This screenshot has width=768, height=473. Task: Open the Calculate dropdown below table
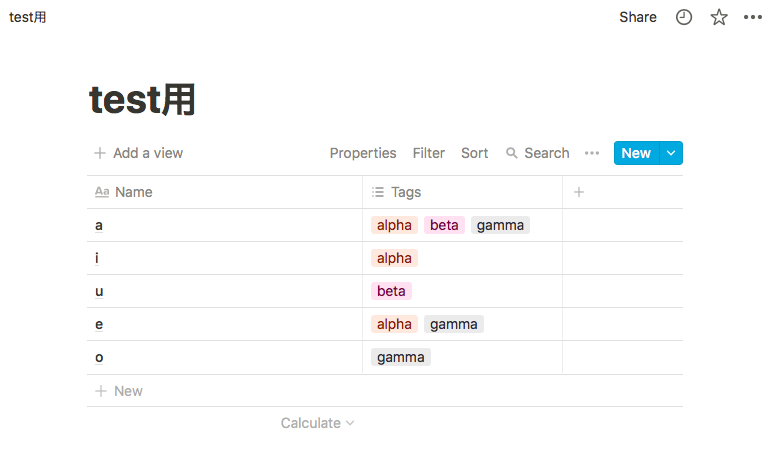[x=317, y=423]
